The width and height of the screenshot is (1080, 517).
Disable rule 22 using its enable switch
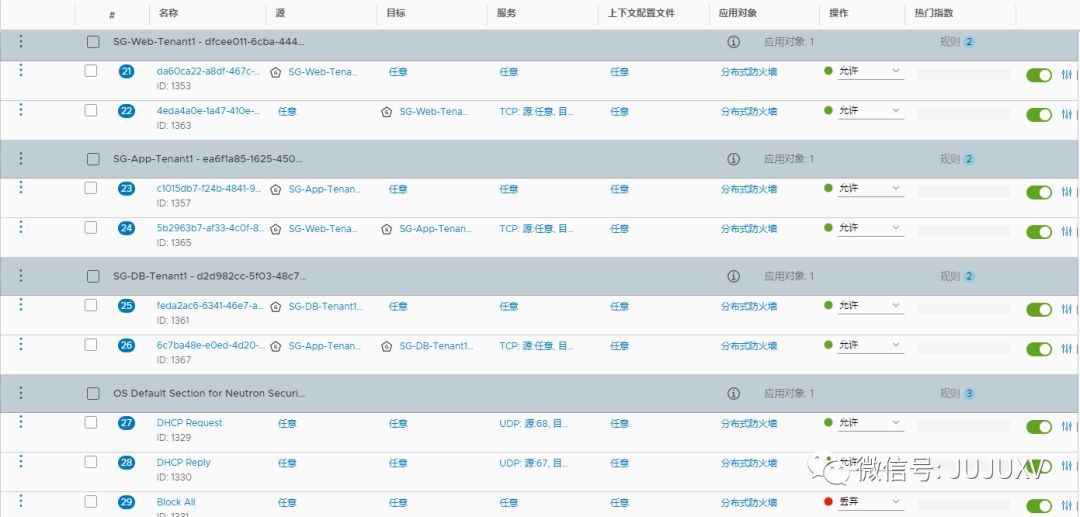(1039, 114)
